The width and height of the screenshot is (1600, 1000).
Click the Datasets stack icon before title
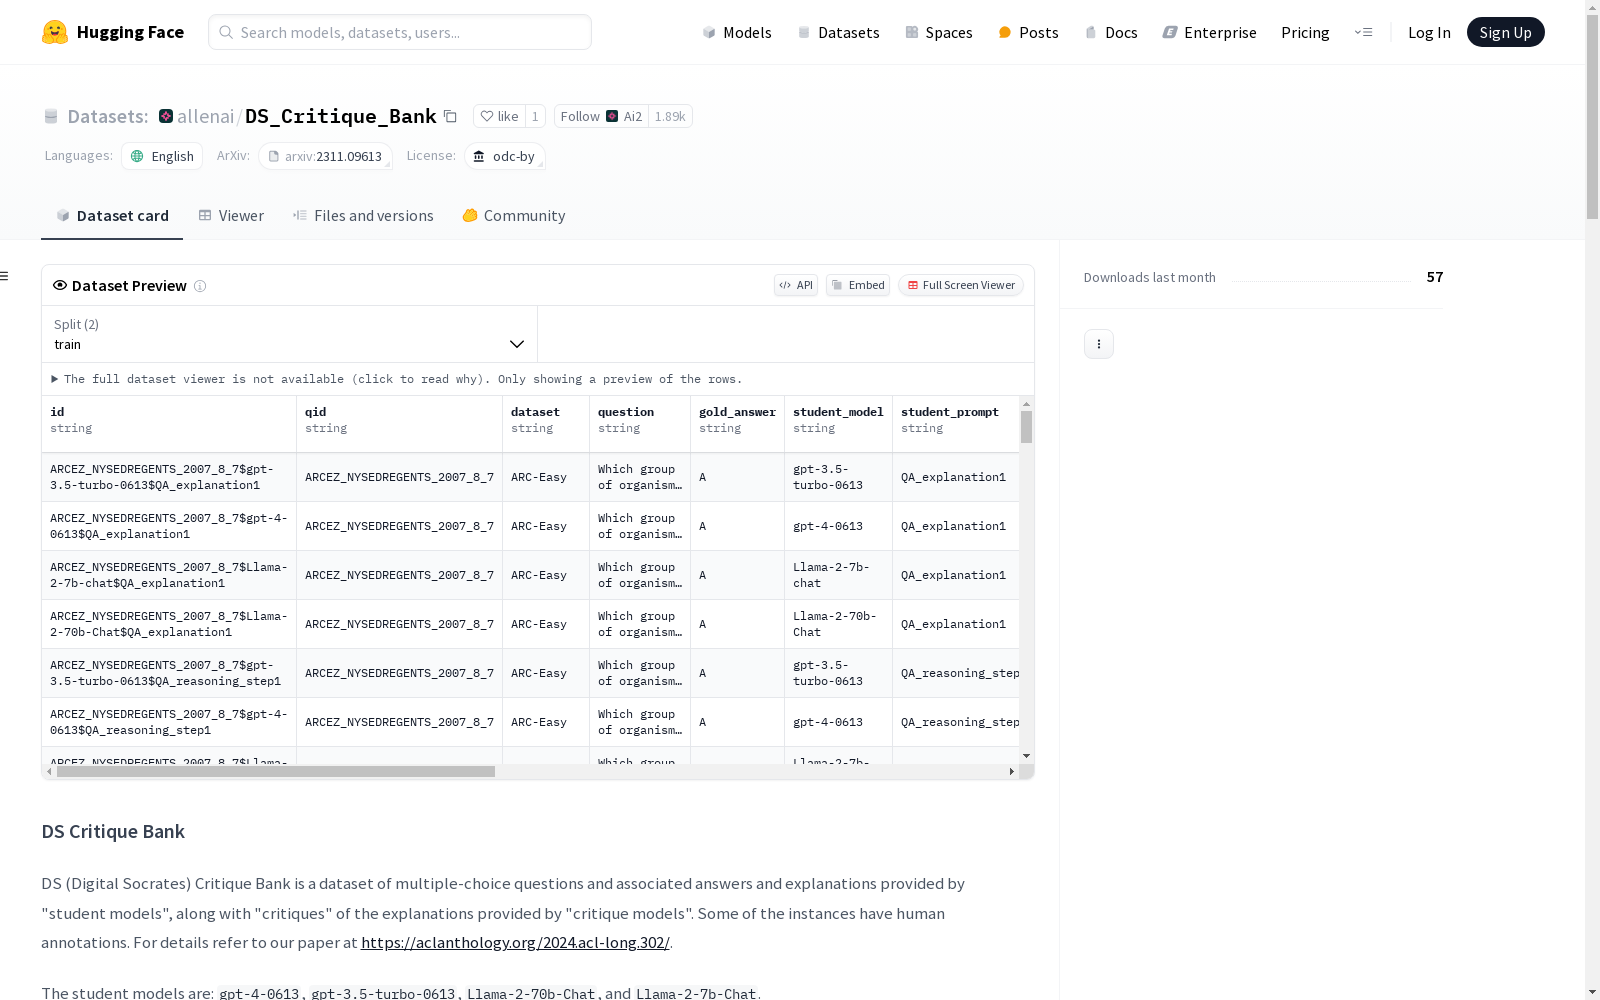(x=51, y=117)
